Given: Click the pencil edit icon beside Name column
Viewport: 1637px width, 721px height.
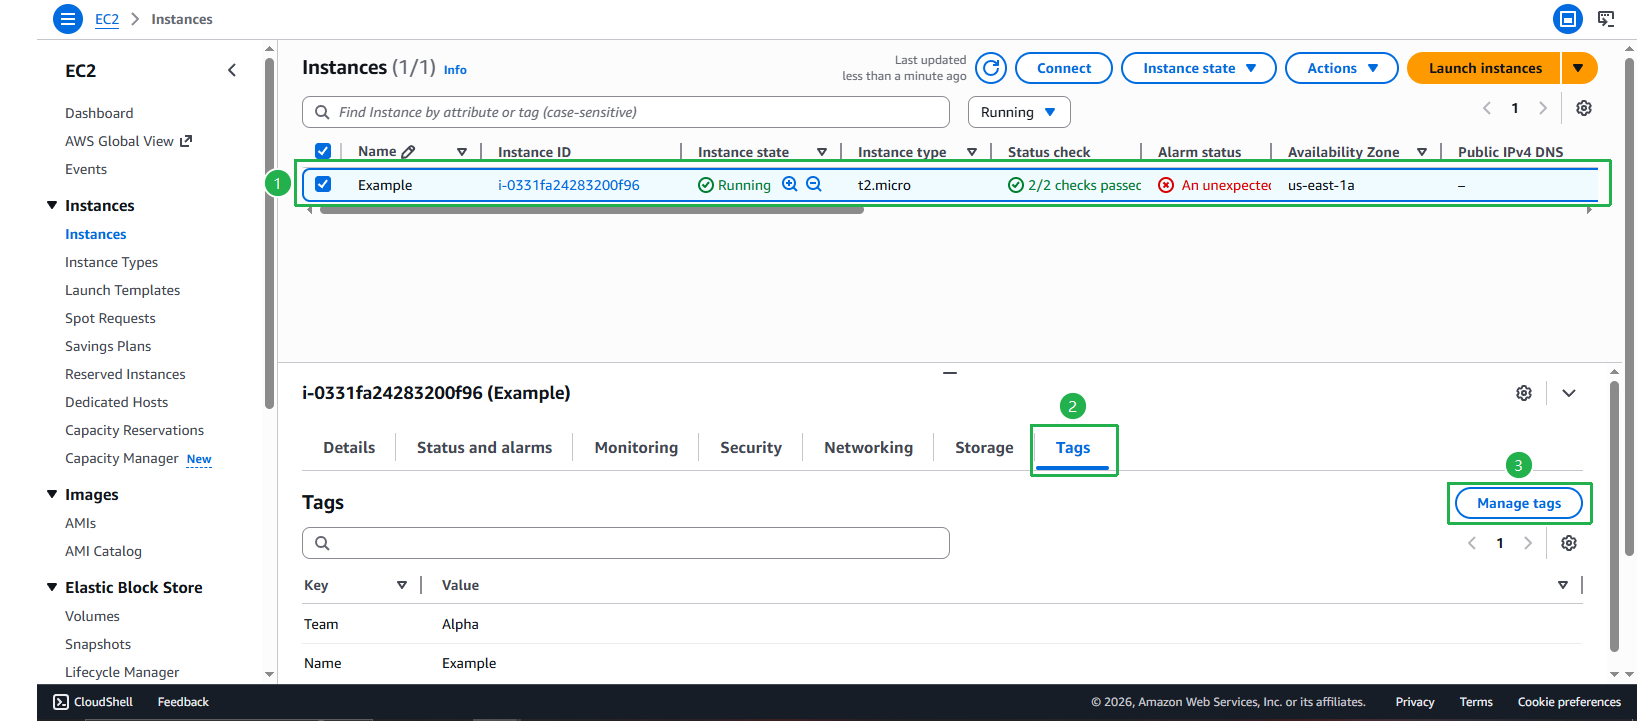Looking at the screenshot, I should [408, 152].
